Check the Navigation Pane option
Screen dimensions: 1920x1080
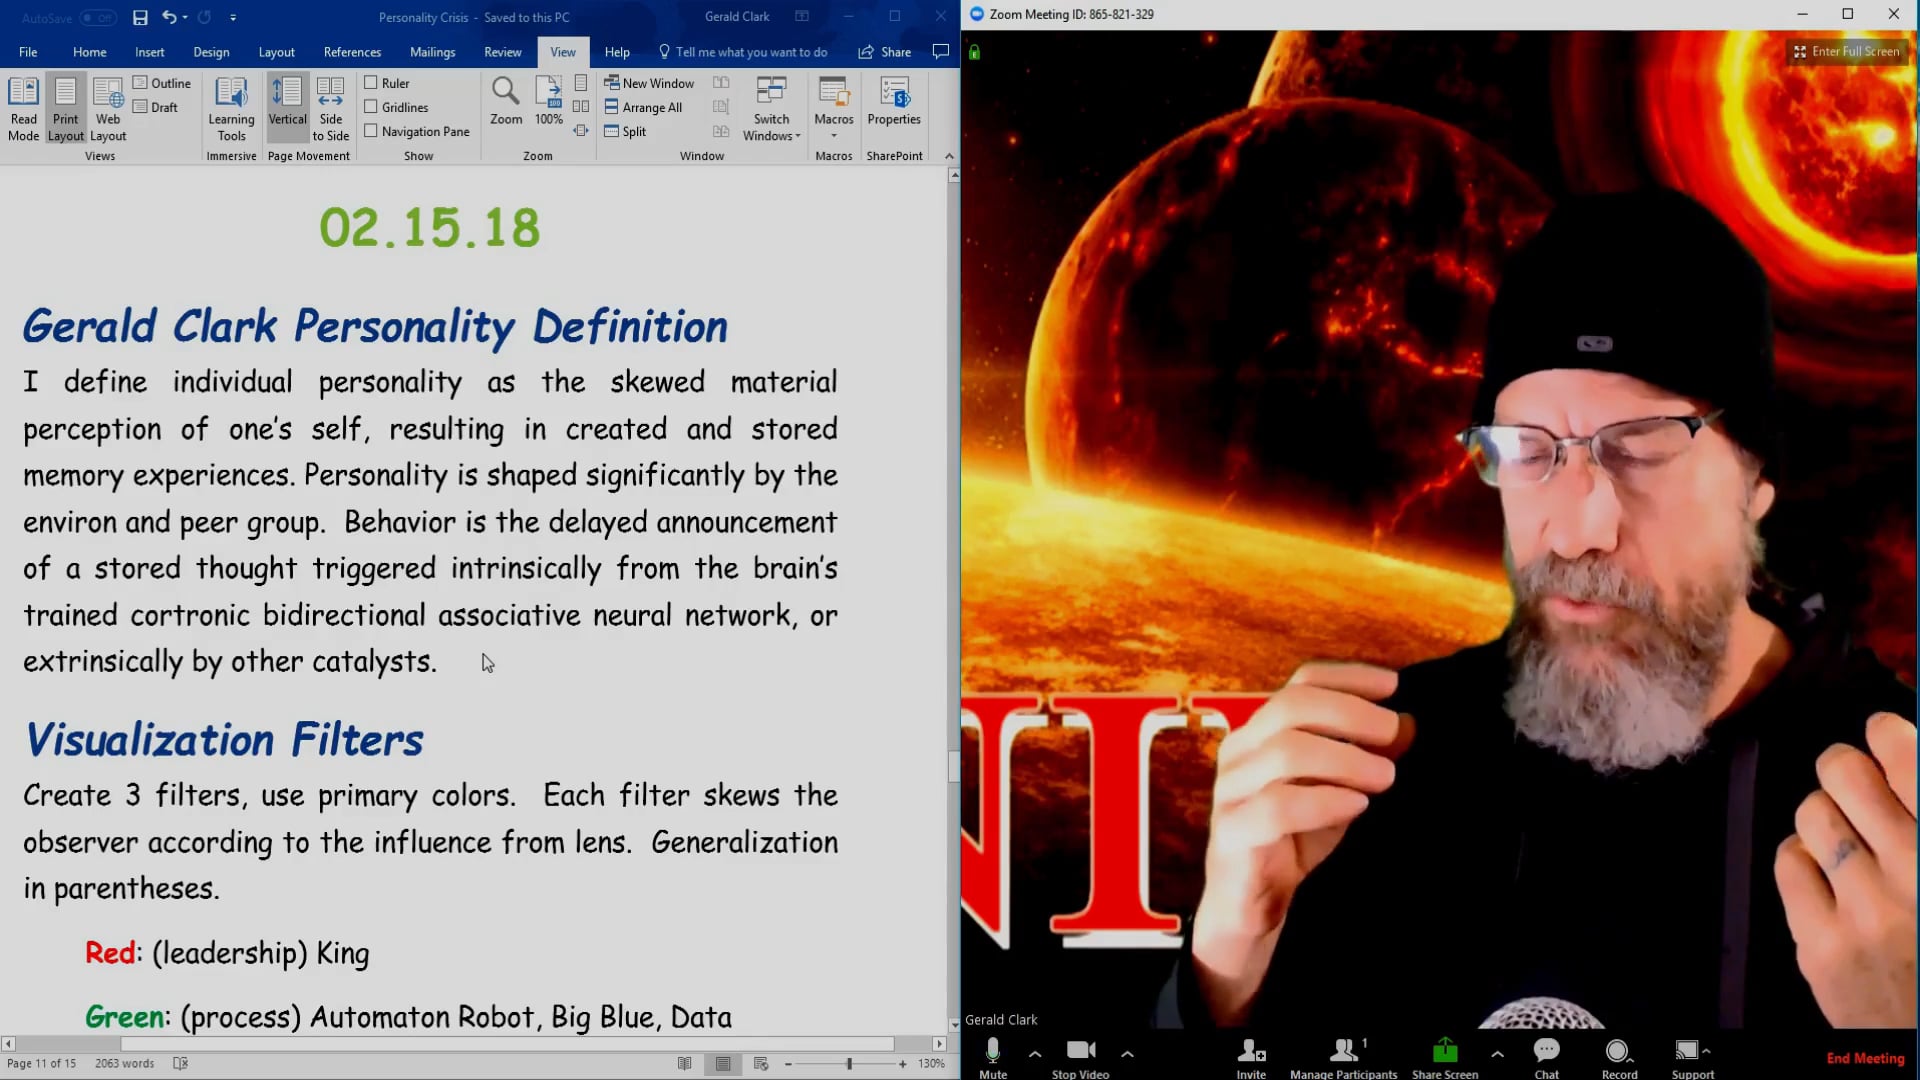(371, 131)
